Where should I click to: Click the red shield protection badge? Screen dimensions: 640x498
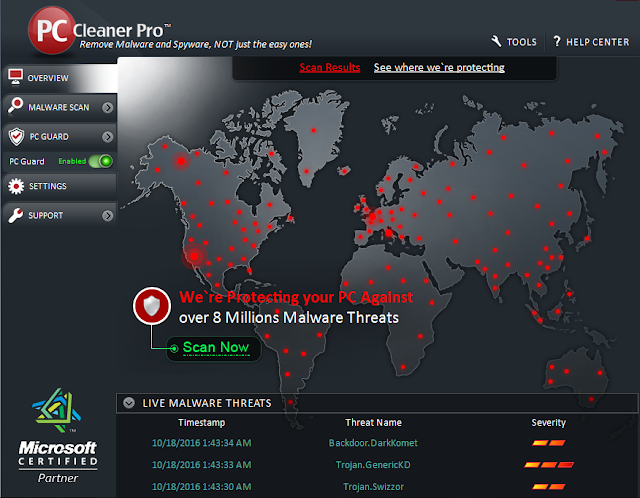[152, 306]
